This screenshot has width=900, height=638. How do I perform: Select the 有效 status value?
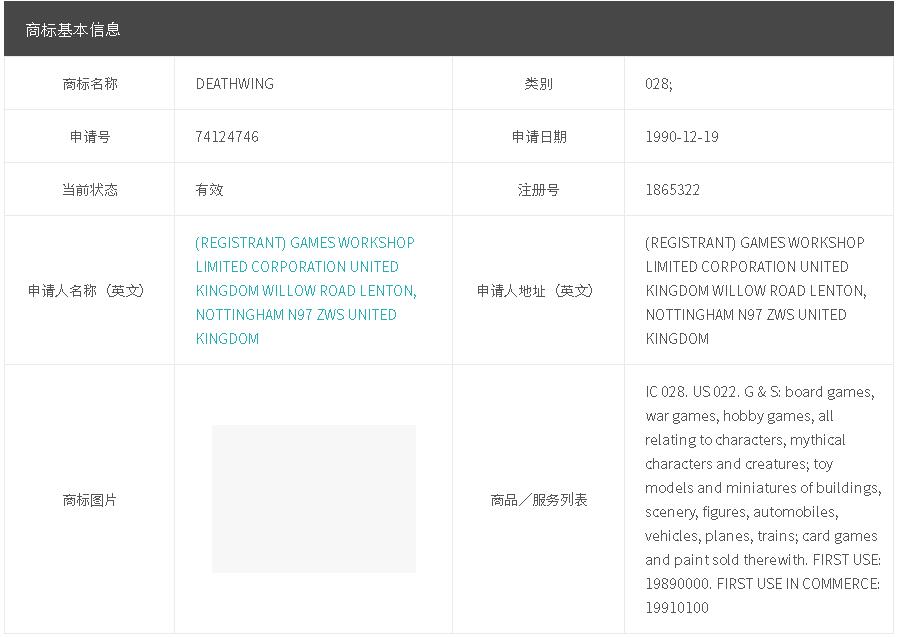pyautogui.click(x=210, y=190)
